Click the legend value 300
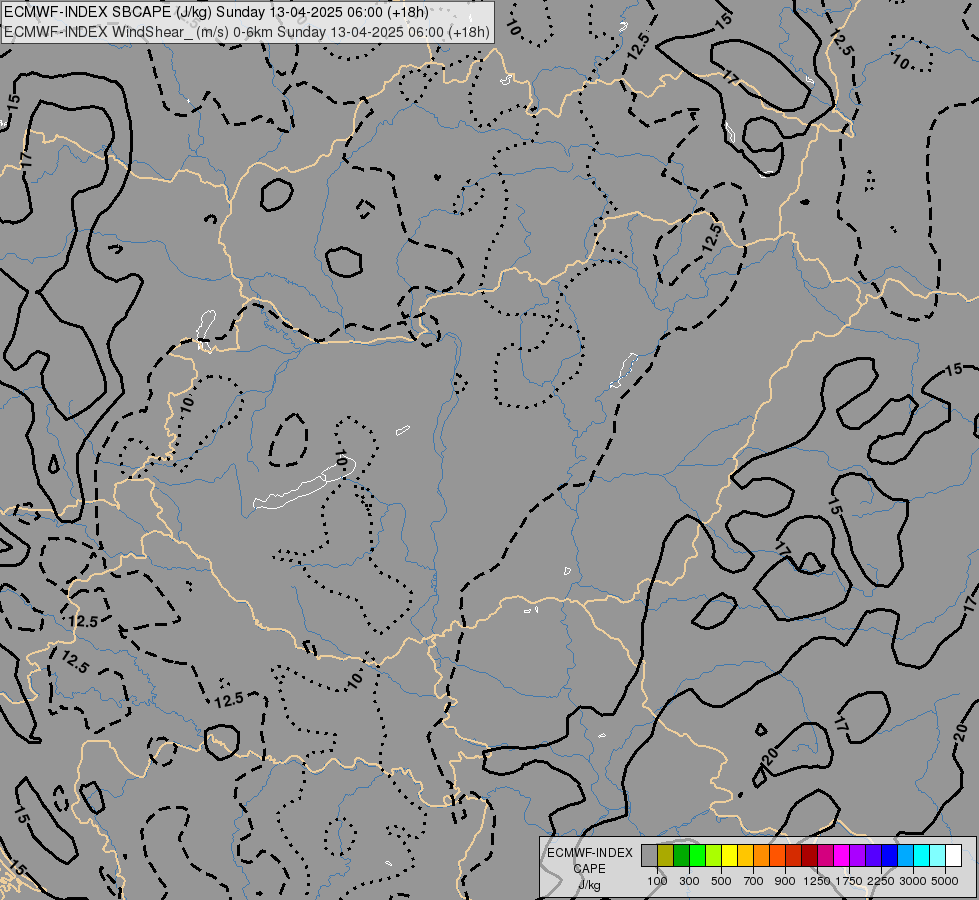The height and width of the screenshot is (900, 979). (x=689, y=881)
